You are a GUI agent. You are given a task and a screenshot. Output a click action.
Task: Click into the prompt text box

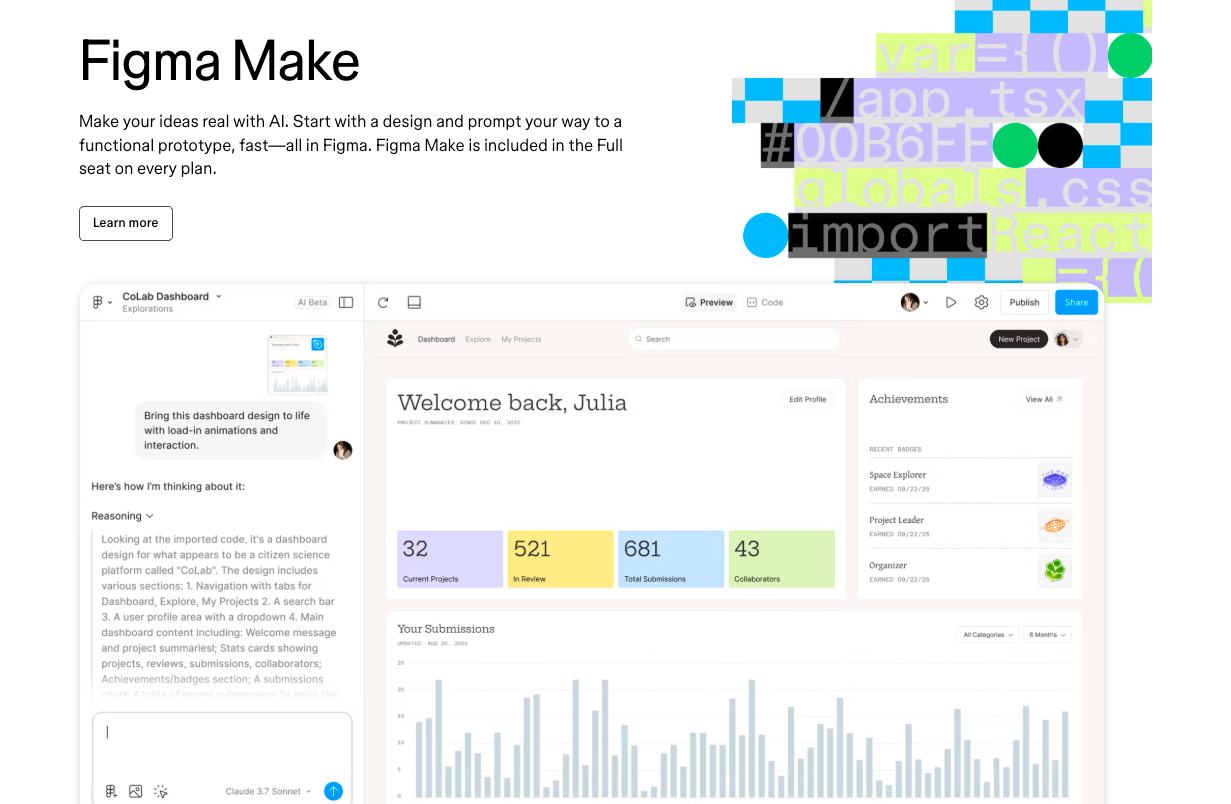[222, 744]
